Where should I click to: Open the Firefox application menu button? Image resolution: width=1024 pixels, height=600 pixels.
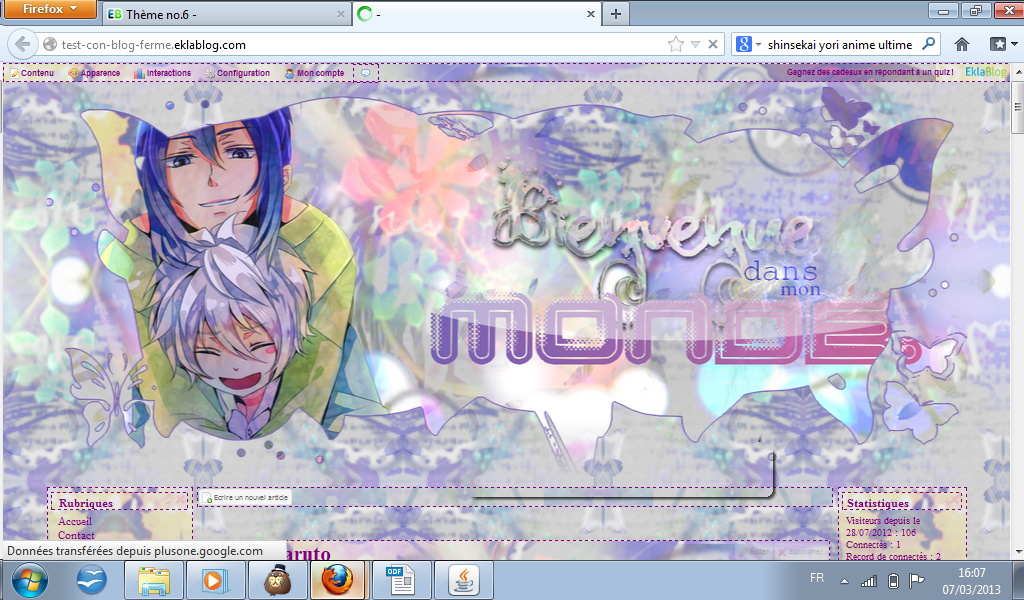[x=48, y=9]
